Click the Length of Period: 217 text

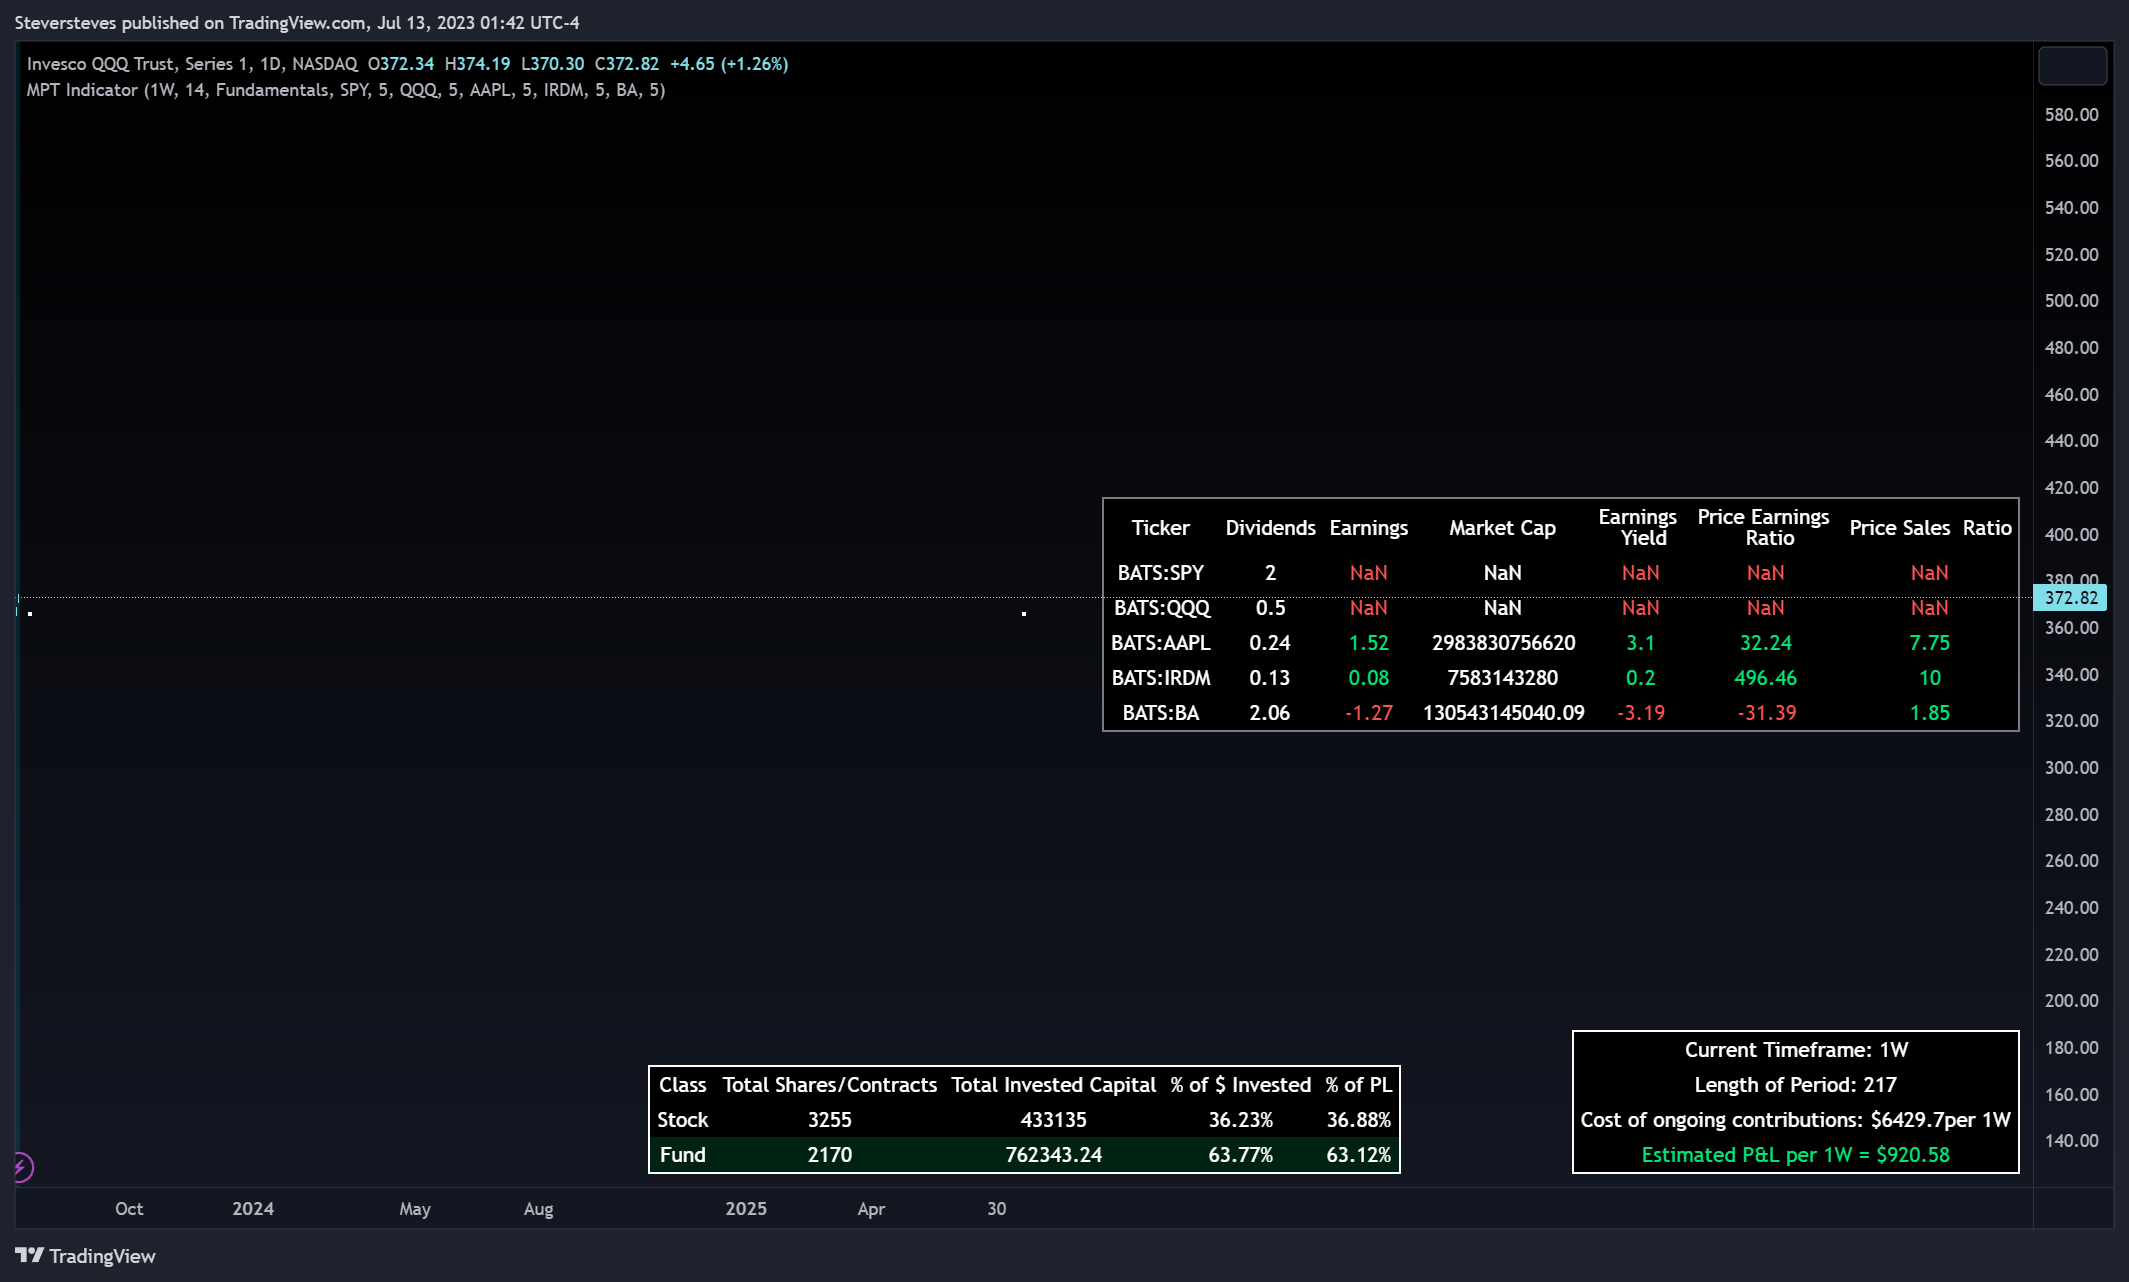[1795, 1085]
